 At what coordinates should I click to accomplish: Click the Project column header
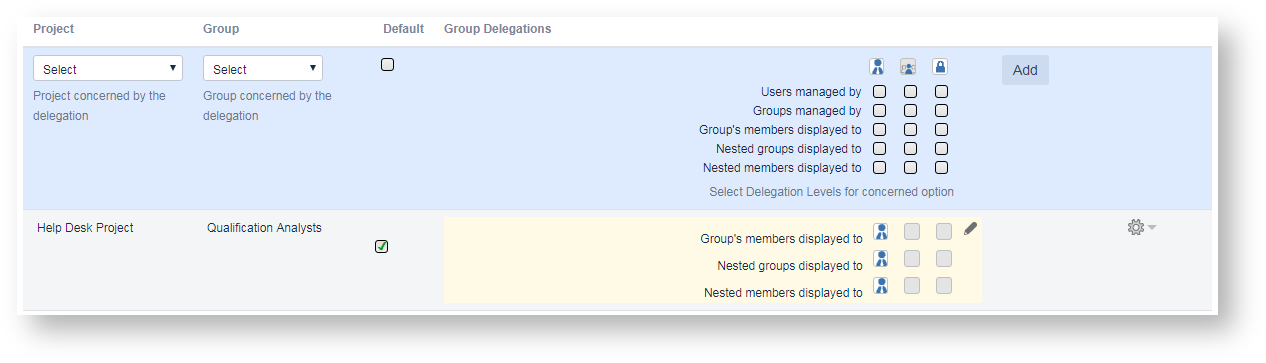[x=54, y=29]
